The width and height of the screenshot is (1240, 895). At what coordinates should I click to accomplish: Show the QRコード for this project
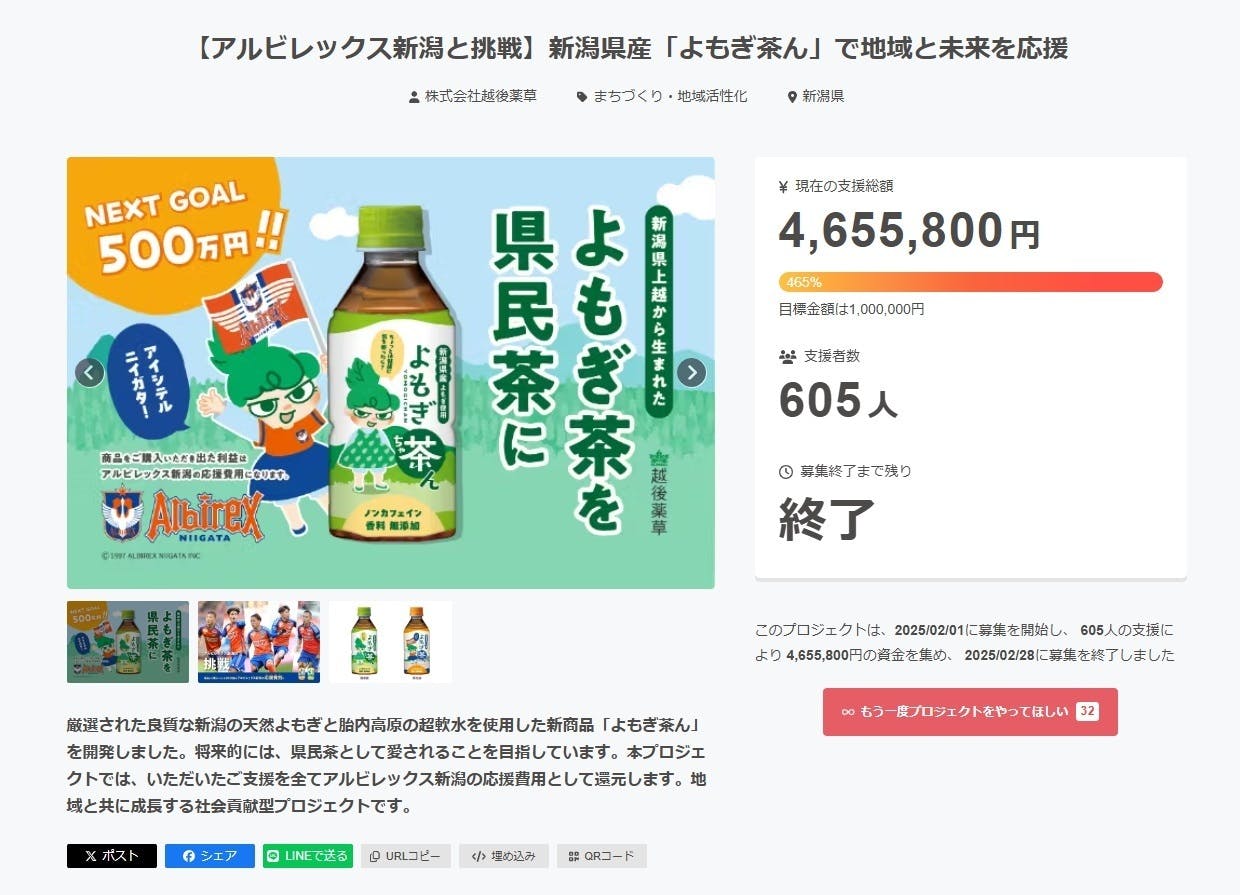(x=601, y=856)
